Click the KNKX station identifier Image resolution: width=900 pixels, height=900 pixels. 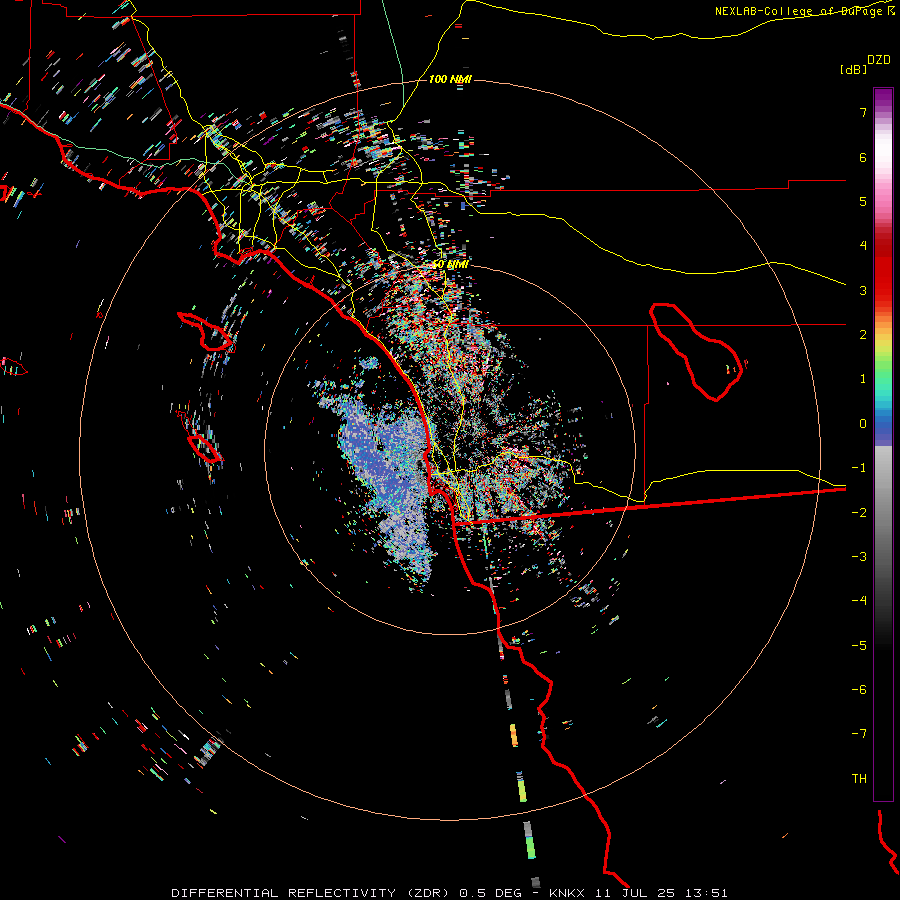tap(567, 893)
